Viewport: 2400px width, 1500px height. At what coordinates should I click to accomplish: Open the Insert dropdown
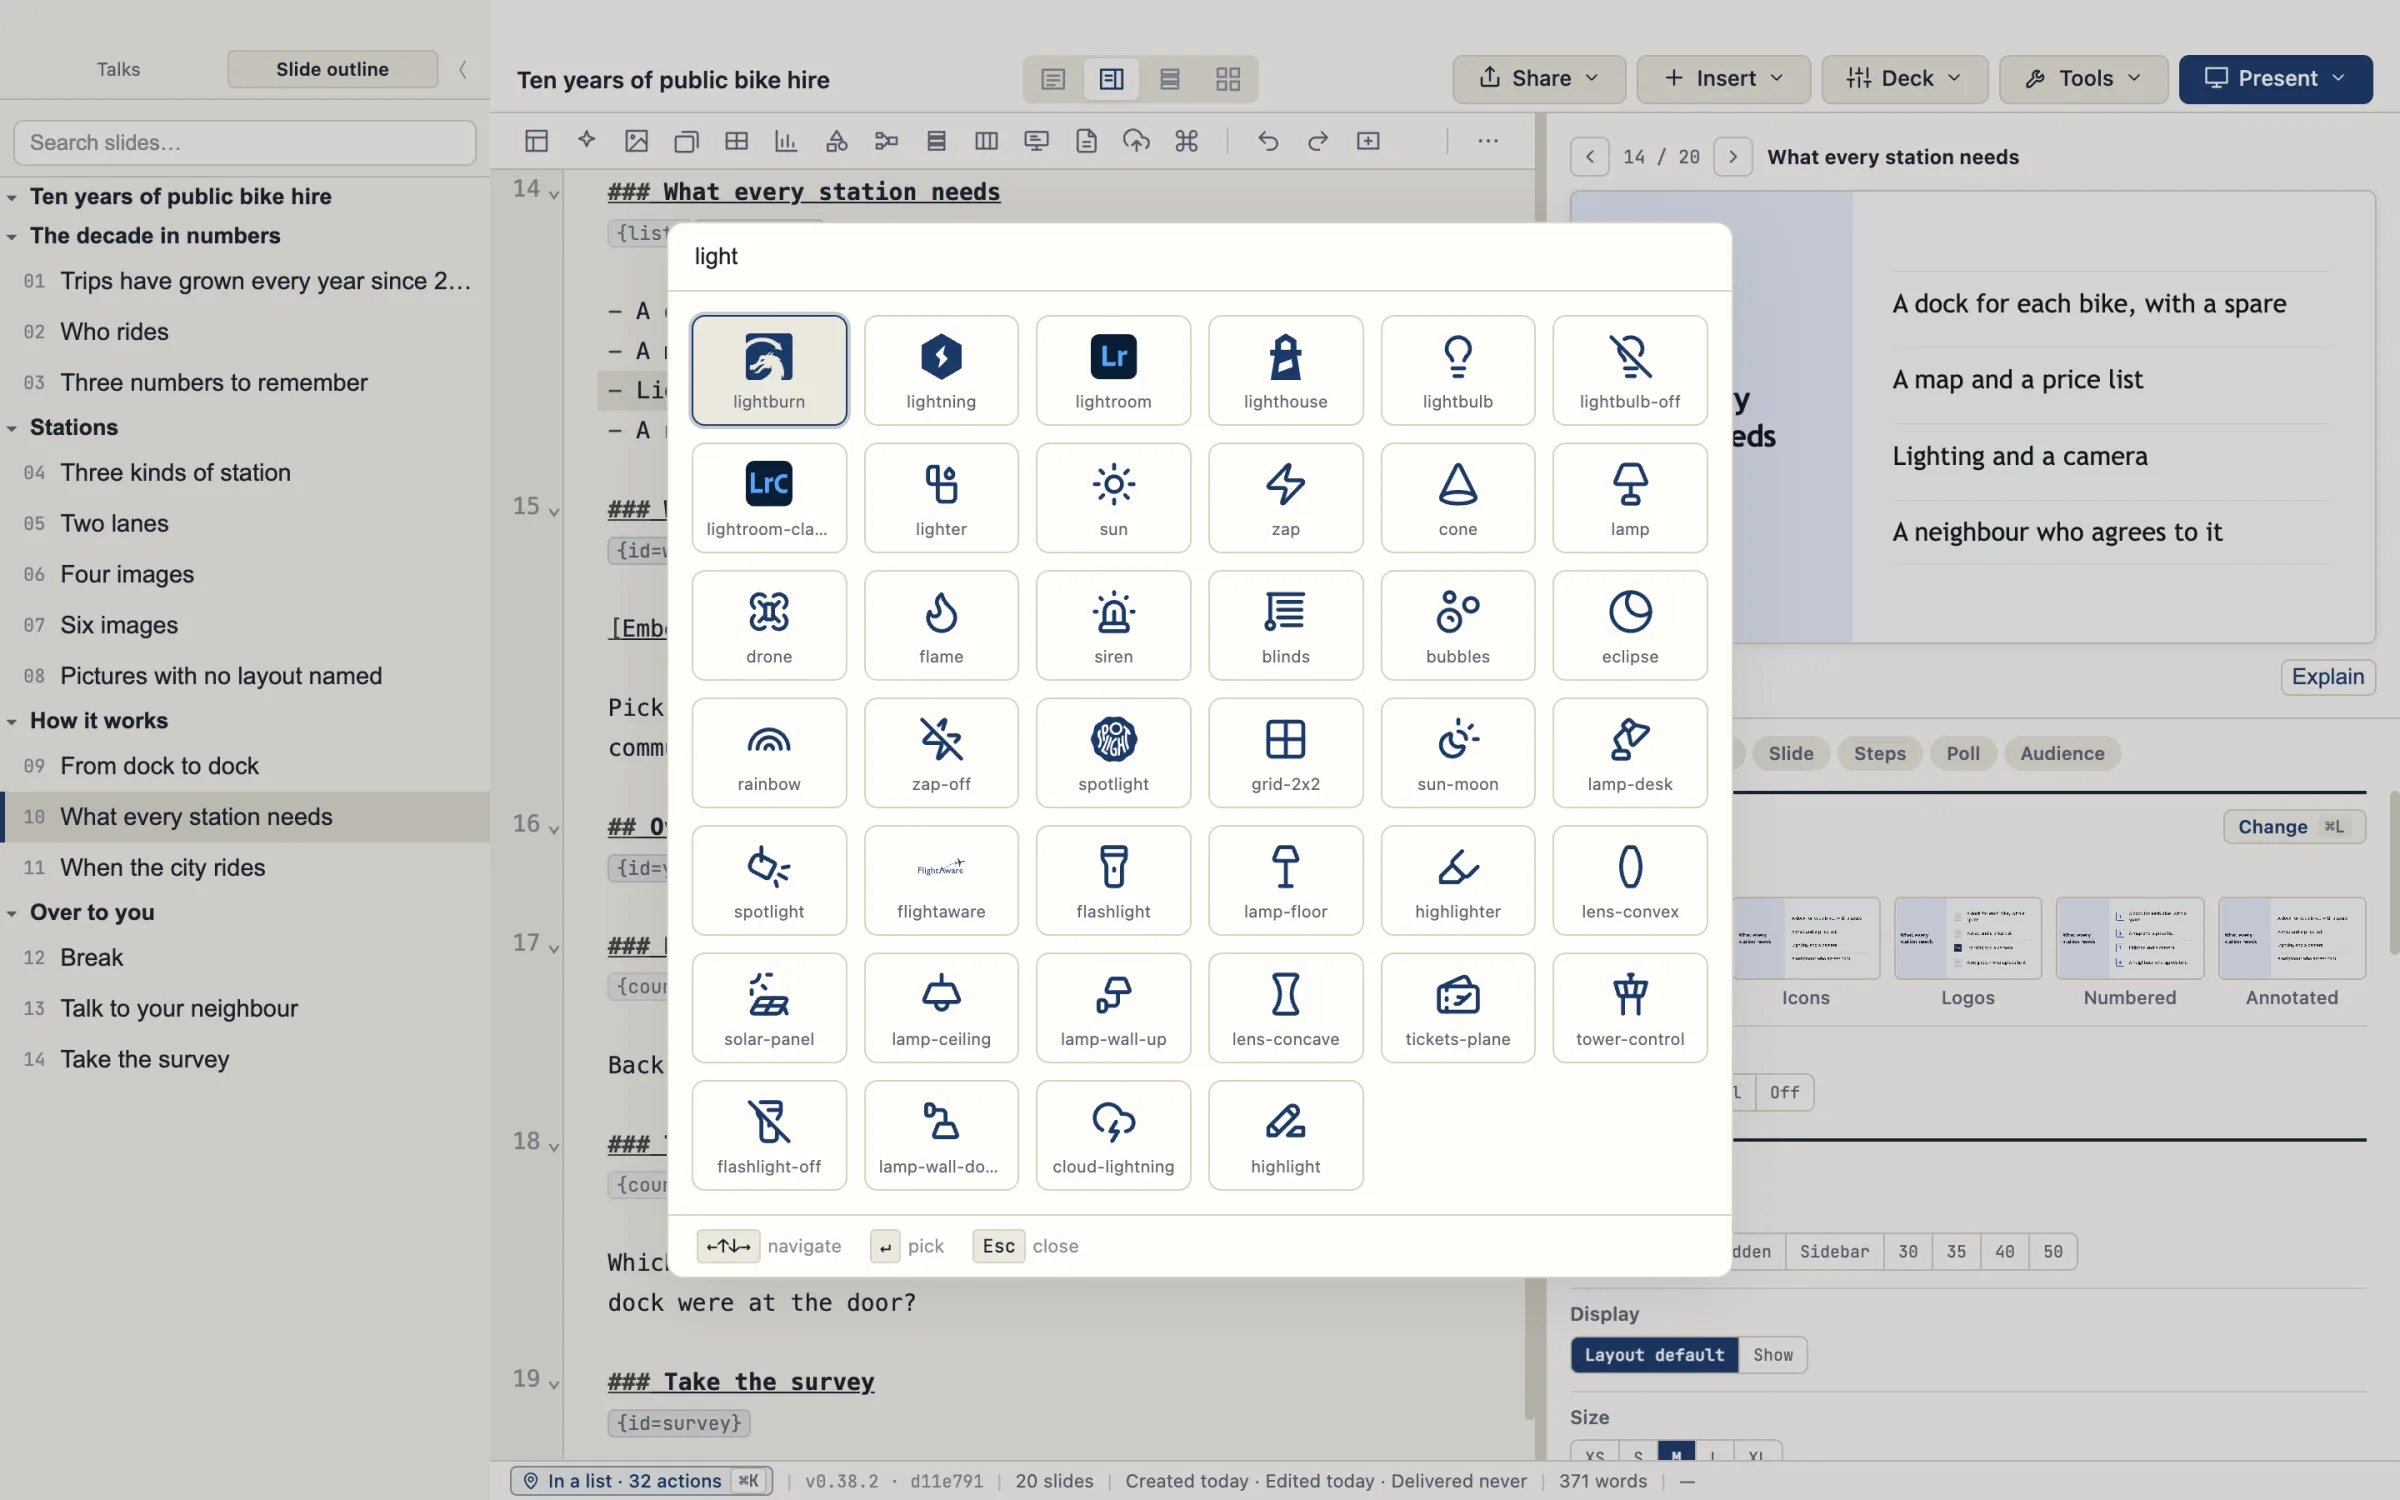coord(1724,79)
